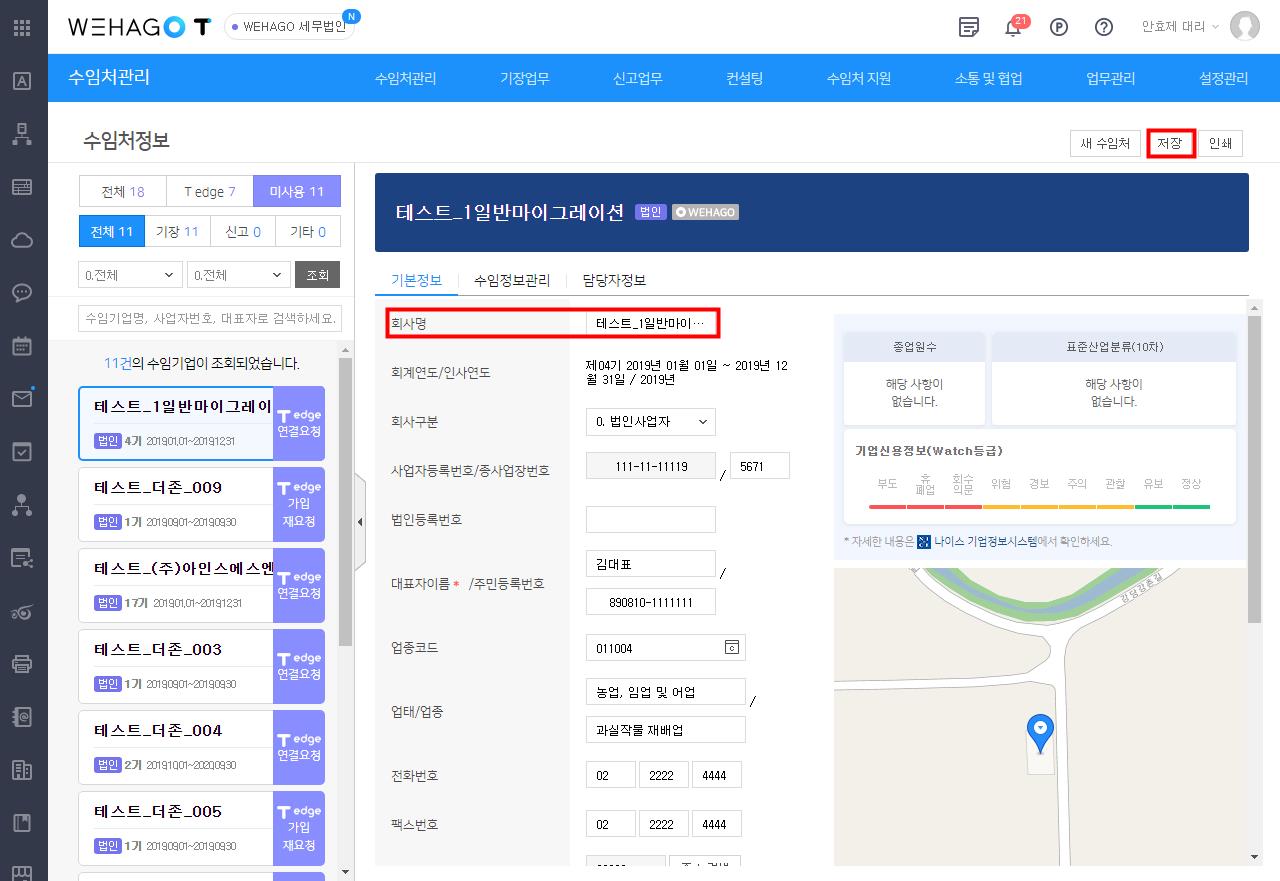1280x881 pixels.
Task: Click the 저장 save button
Action: [1170, 143]
